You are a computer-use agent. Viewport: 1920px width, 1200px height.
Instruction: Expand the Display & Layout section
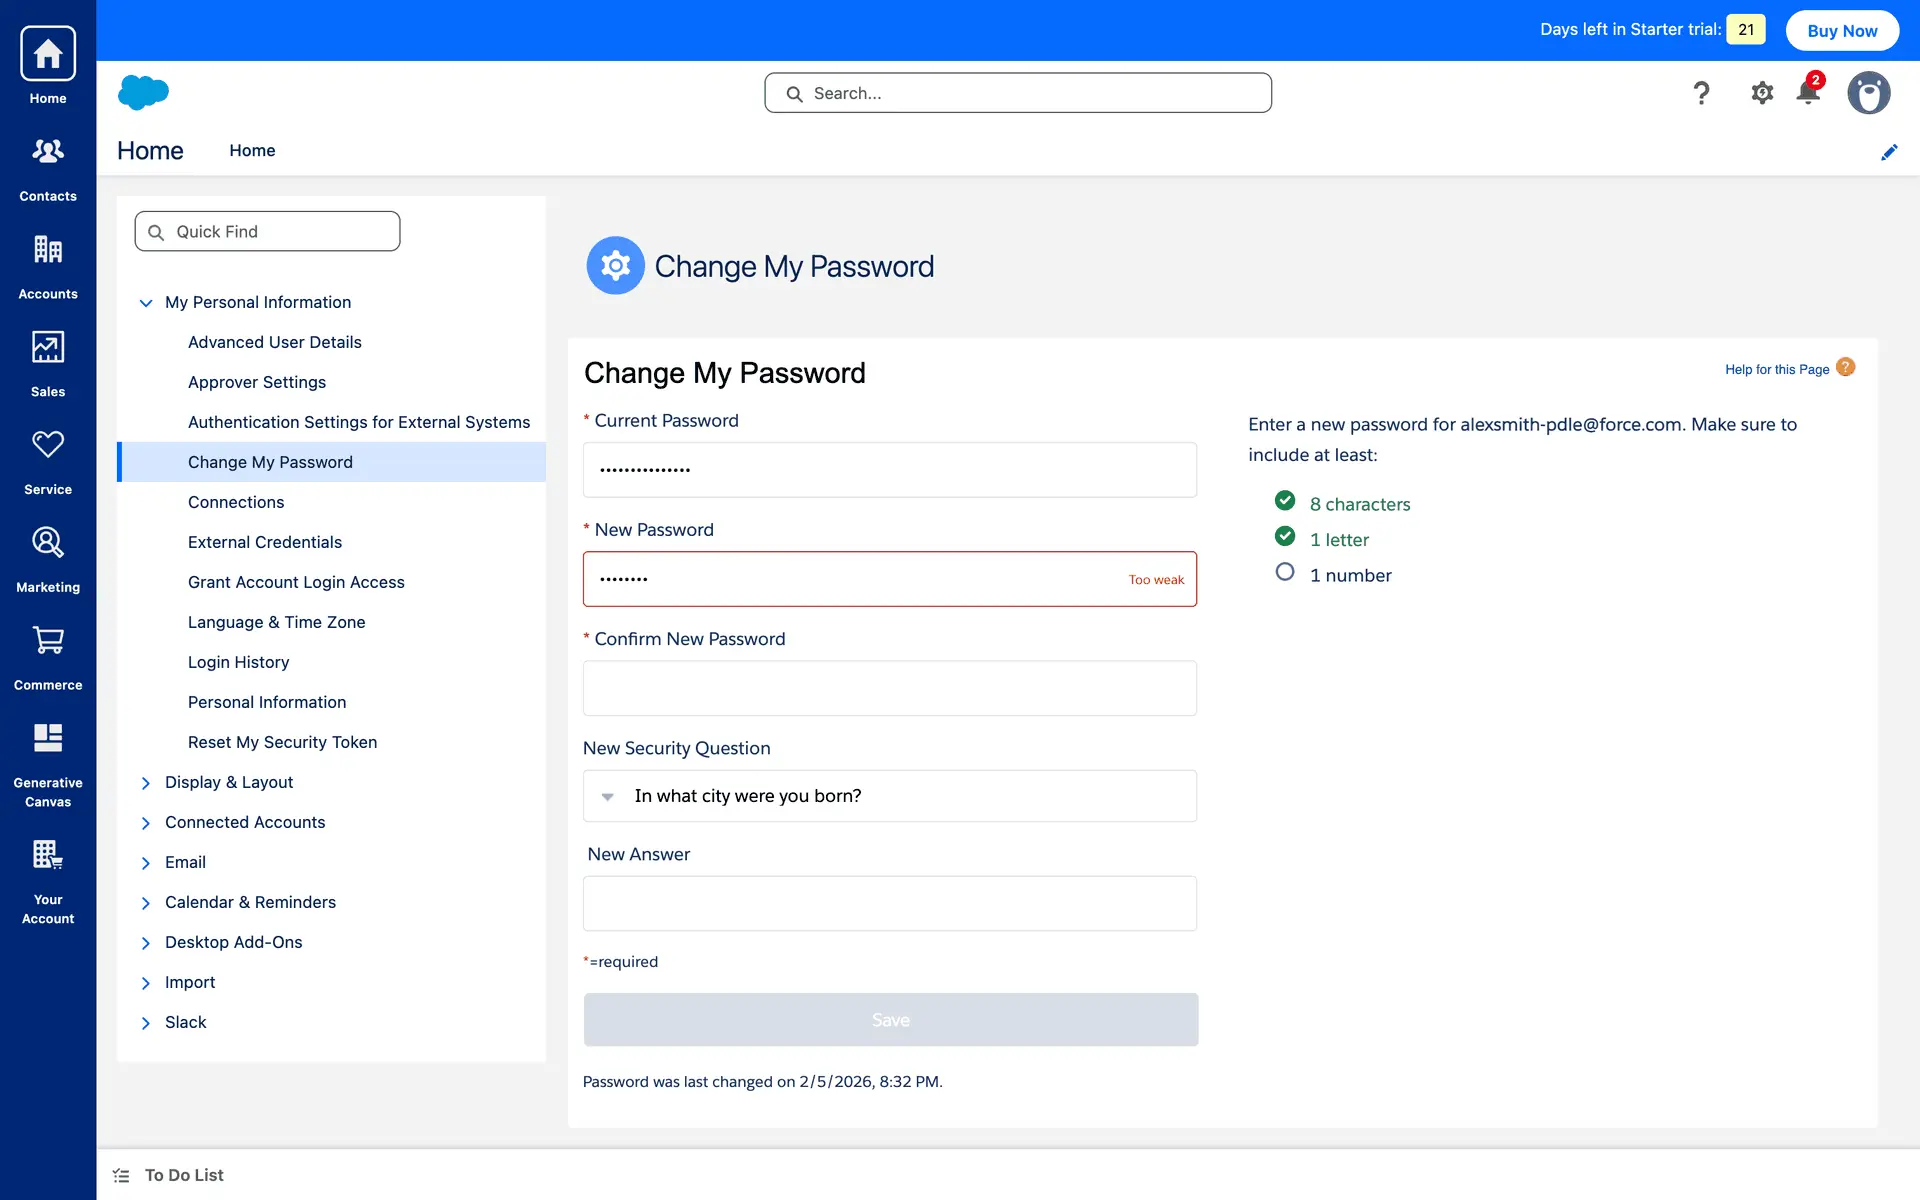click(146, 783)
